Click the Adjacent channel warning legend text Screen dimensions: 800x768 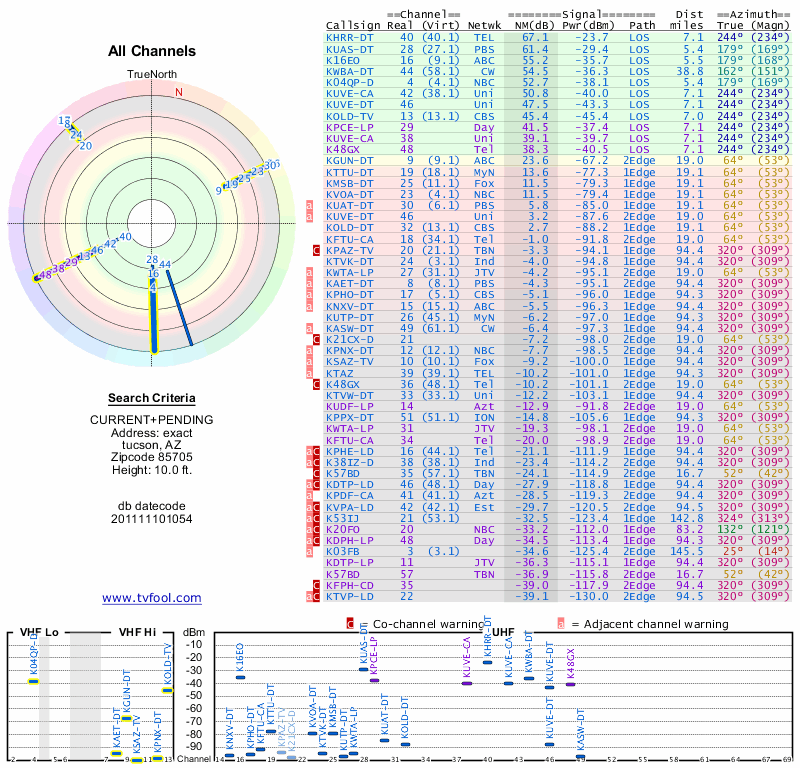point(656,624)
